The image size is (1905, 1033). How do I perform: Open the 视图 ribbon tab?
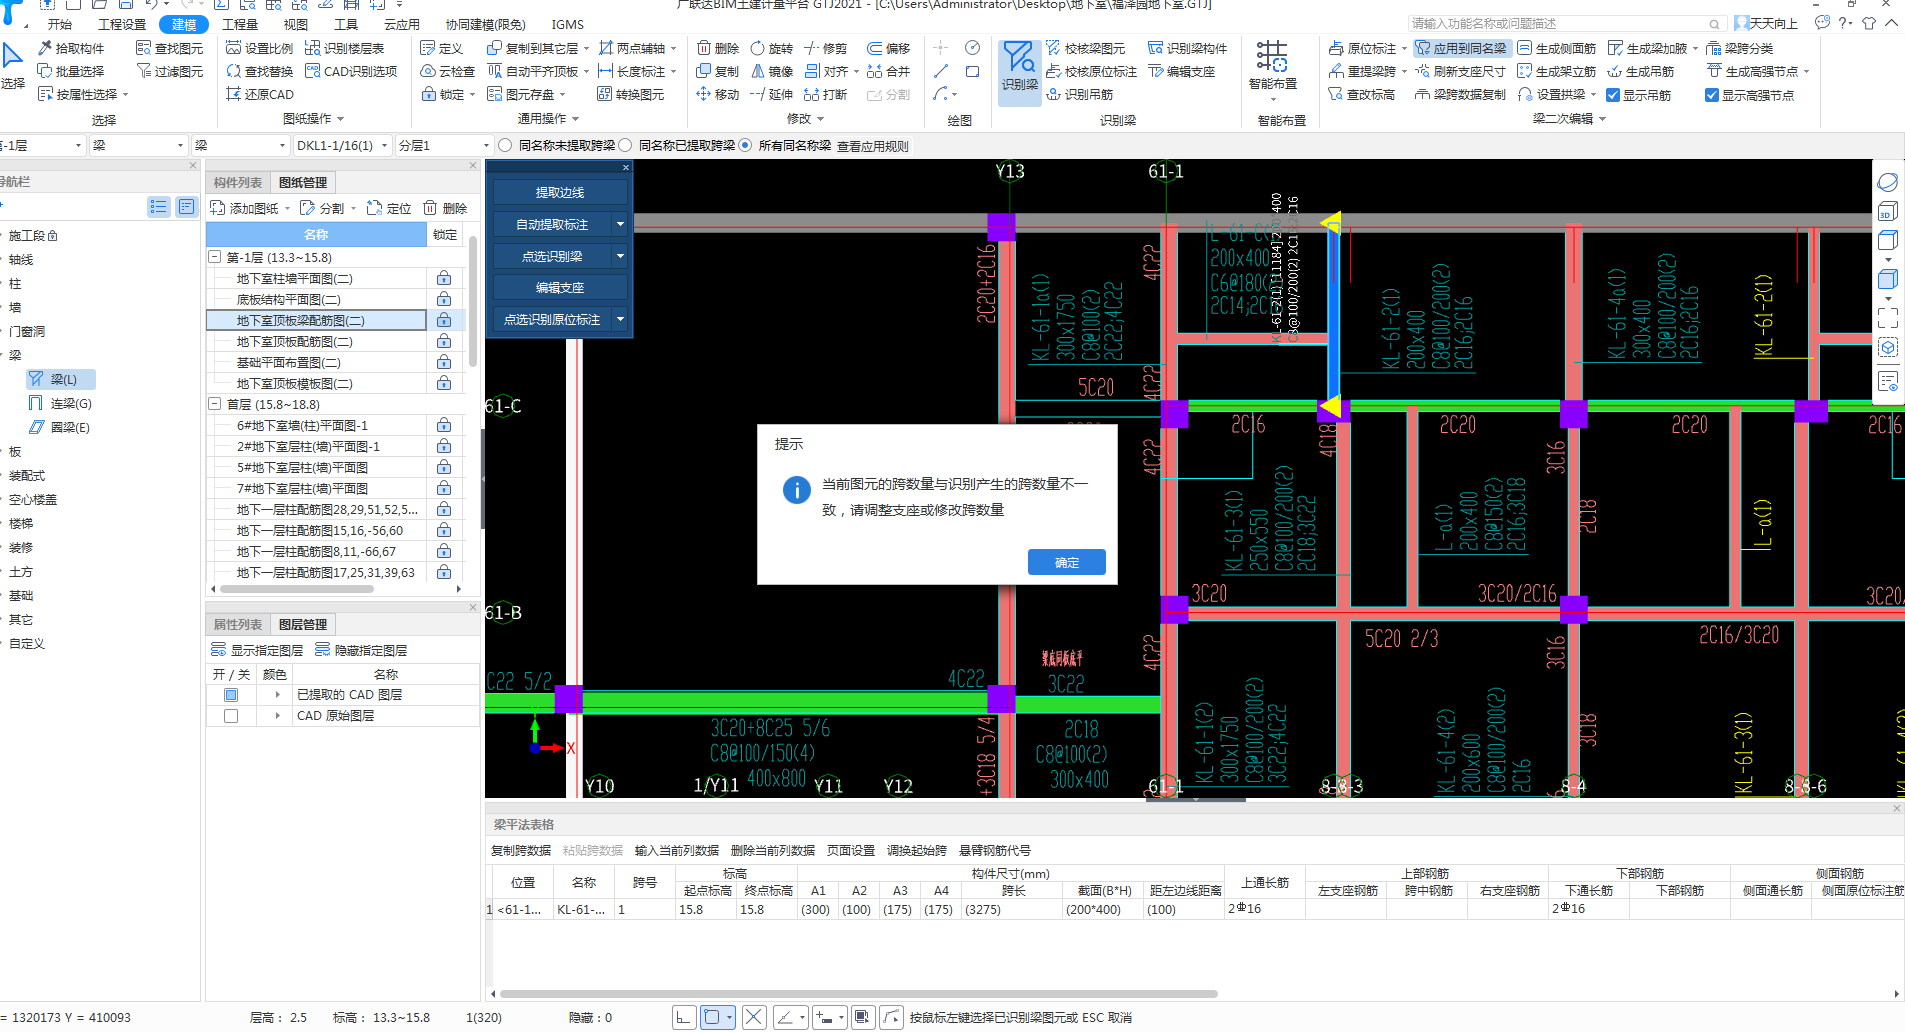pyautogui.click(x=296, y=24)
